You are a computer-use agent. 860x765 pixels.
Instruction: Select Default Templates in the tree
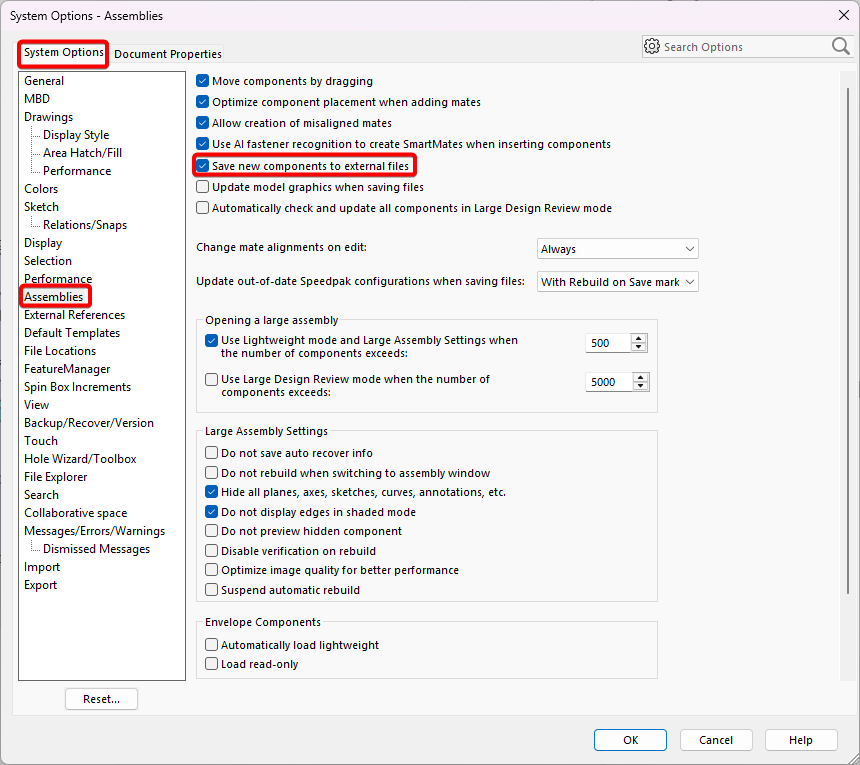tap(72, 333)
